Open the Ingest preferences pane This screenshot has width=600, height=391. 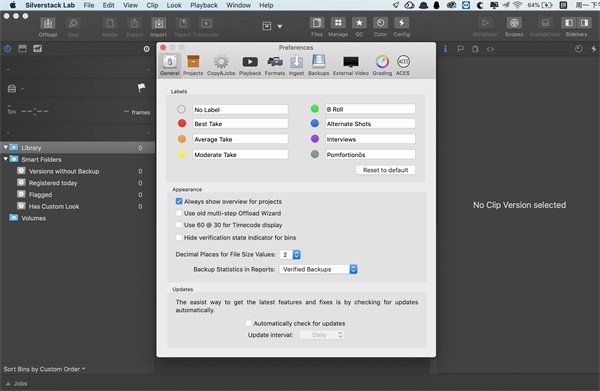(x=296, y=65)
